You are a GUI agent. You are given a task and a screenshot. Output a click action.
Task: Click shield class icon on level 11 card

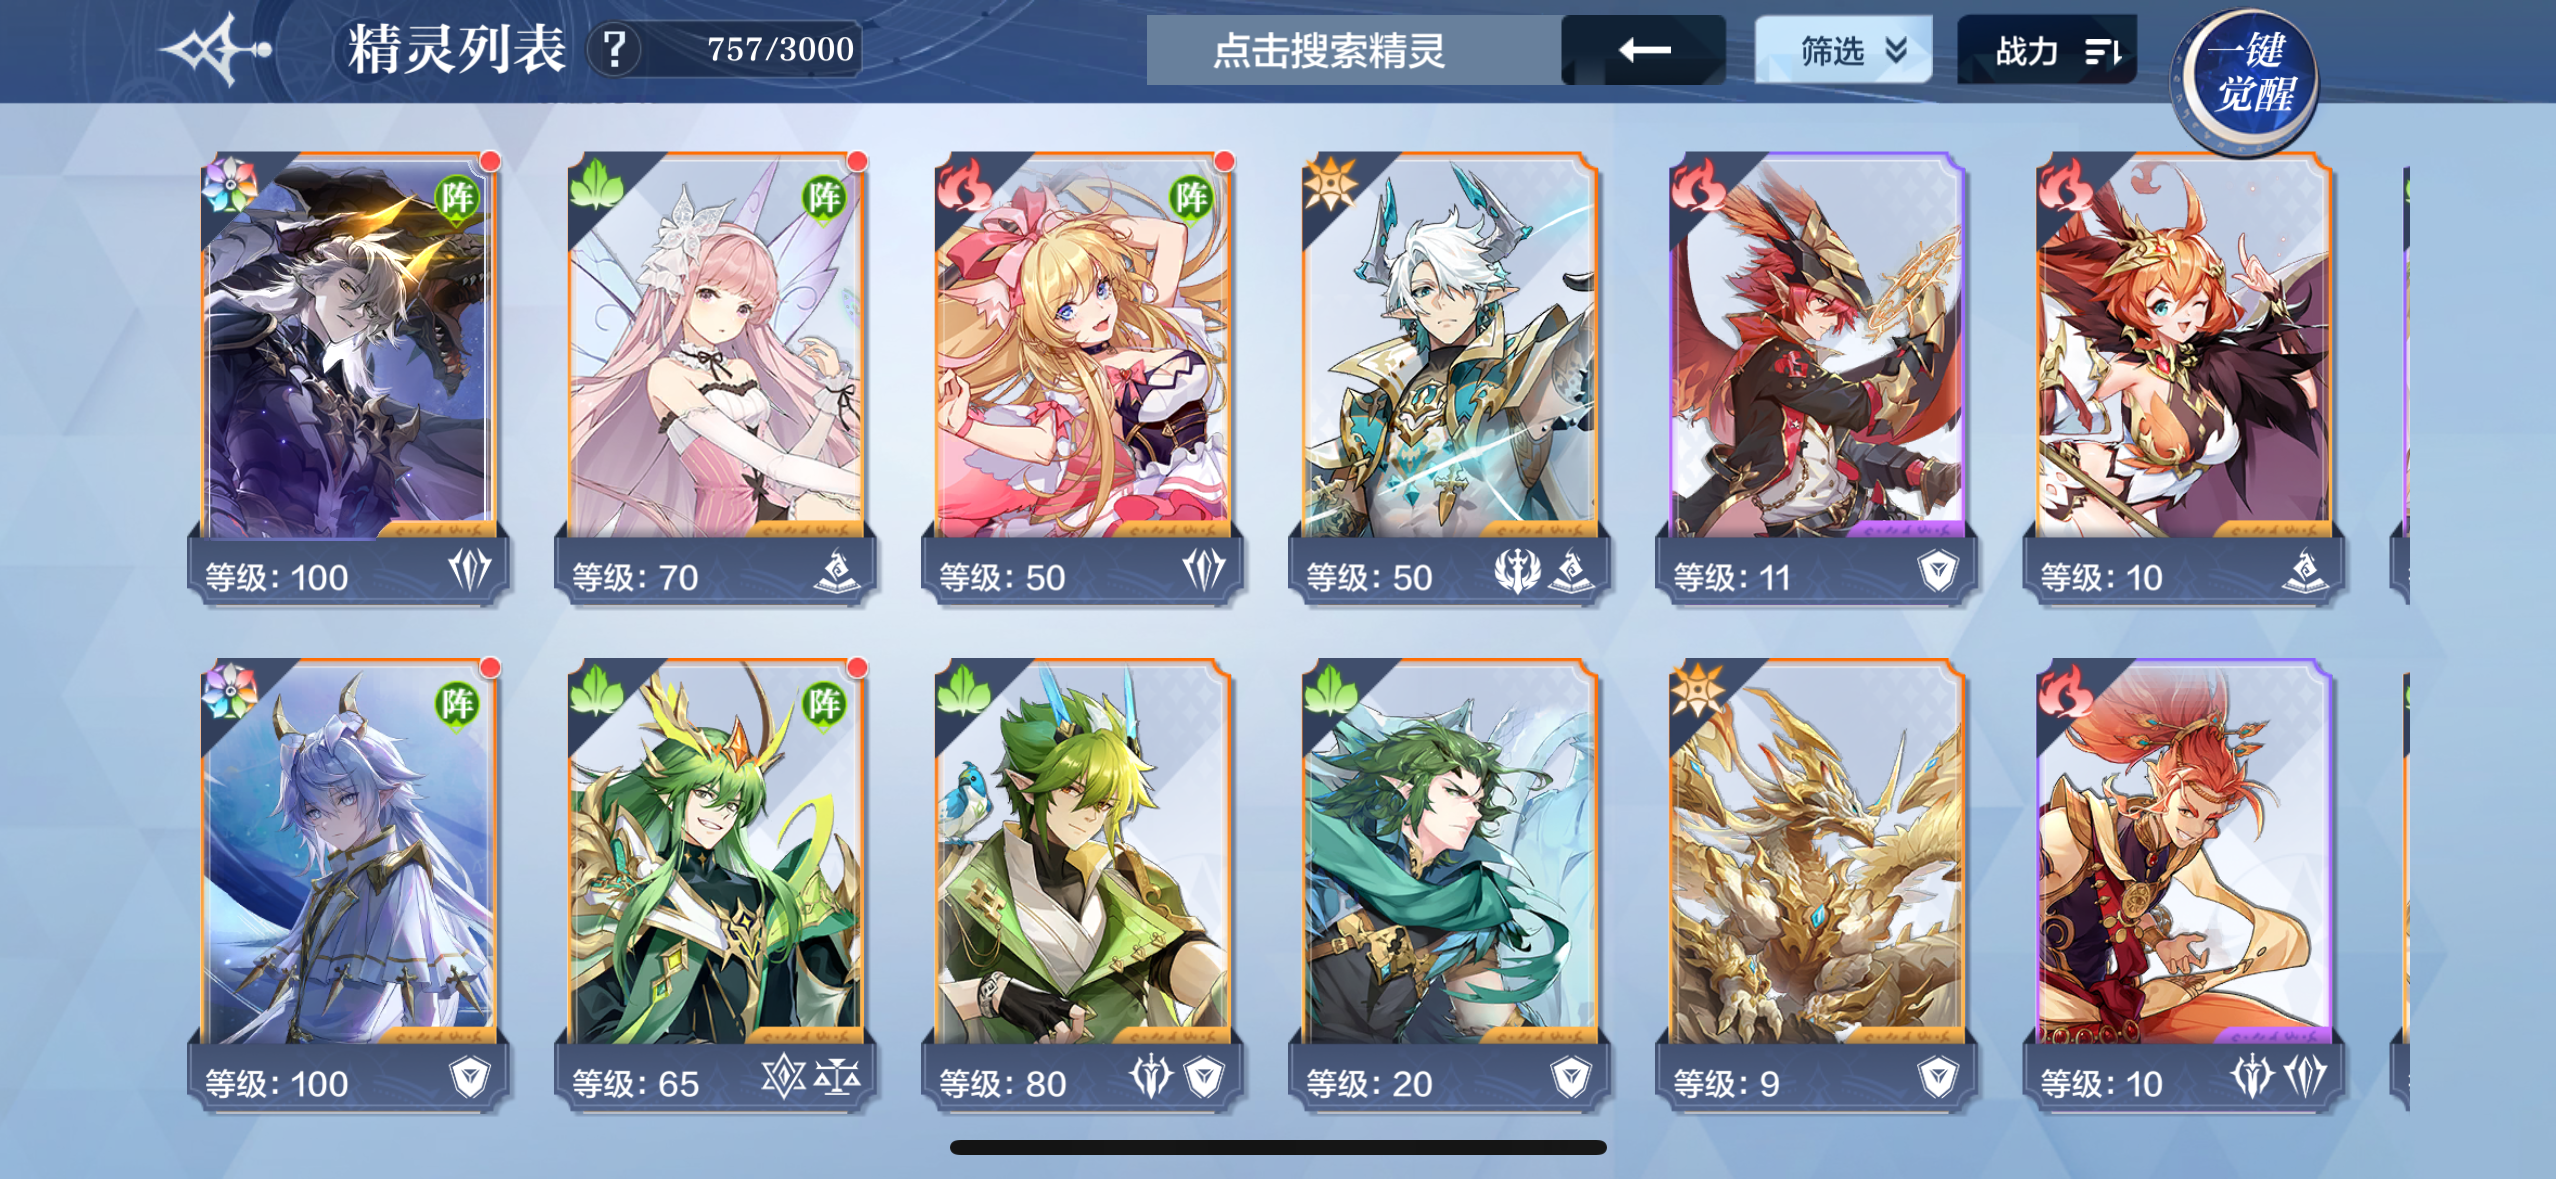1938,571
